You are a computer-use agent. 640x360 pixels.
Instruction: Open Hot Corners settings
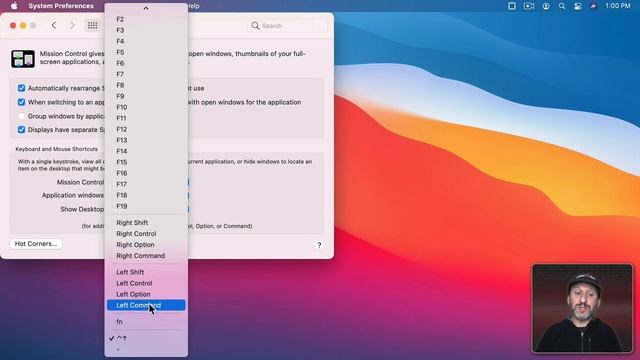coord(36,244)
